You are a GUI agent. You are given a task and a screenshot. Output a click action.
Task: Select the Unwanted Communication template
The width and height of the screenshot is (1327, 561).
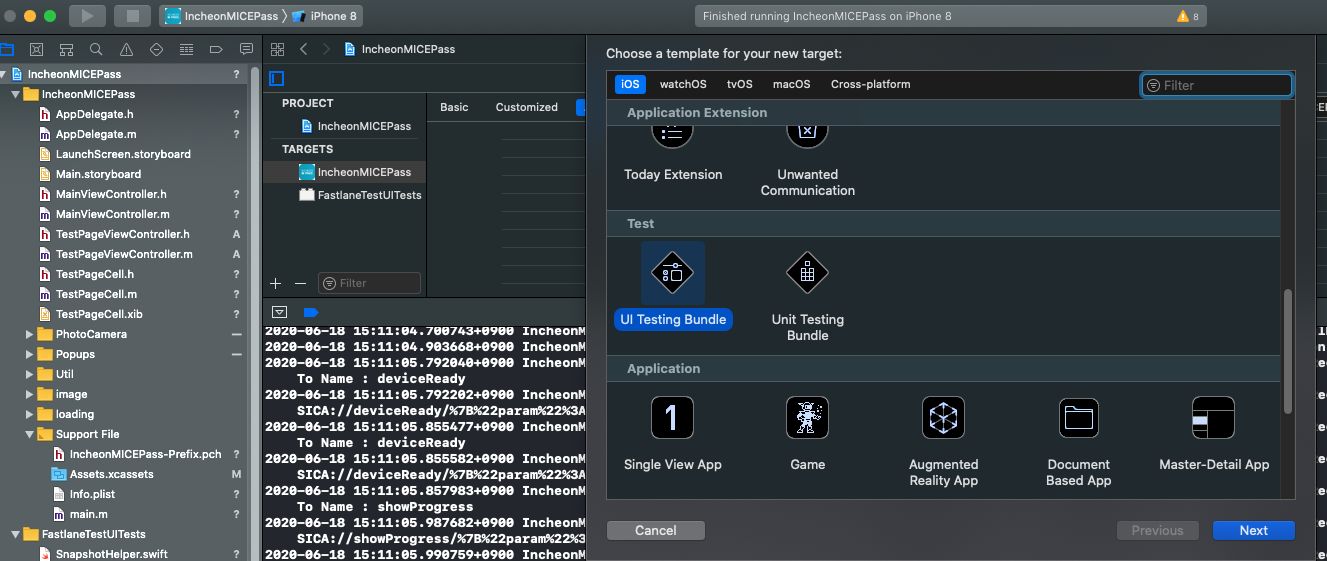click(808, 162)
